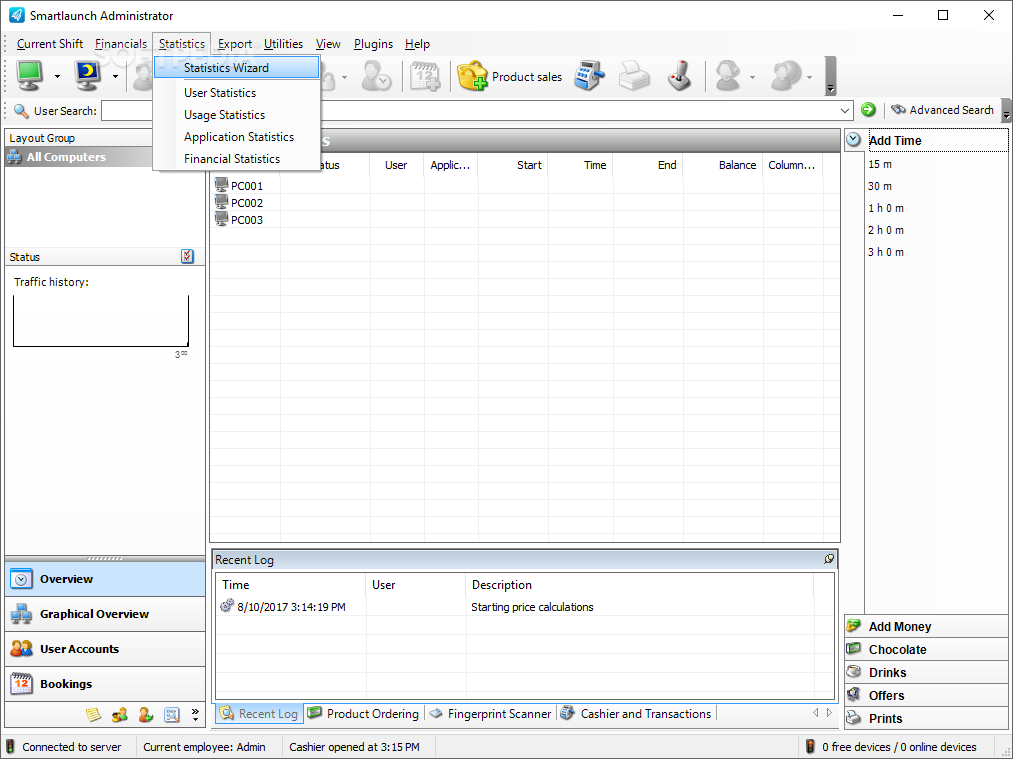Click the user-with-green-arrow icon in navigation strip
Screen dimensions: 1013x759
pyautogui.click(x=145, y=714)
